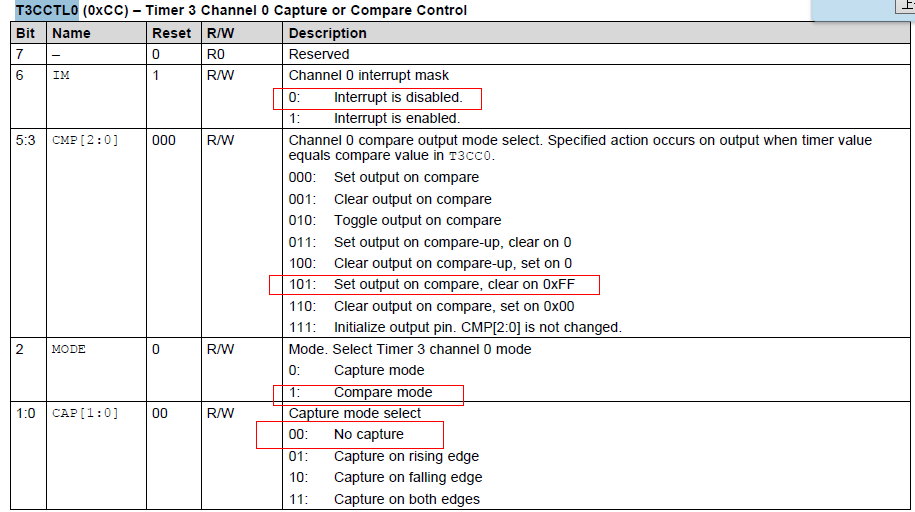915x512 pixels.
Task: Click the 'No capture' option line
Action: click(x=346, y=434)
